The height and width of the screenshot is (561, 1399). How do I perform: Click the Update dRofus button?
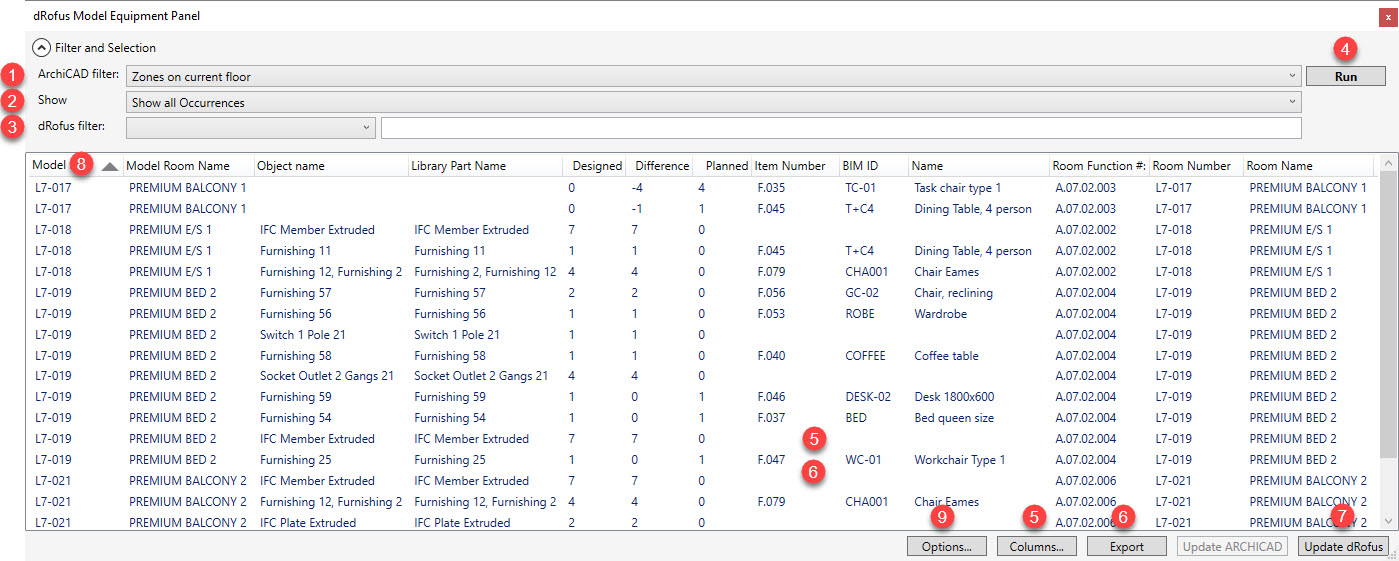1343,547
